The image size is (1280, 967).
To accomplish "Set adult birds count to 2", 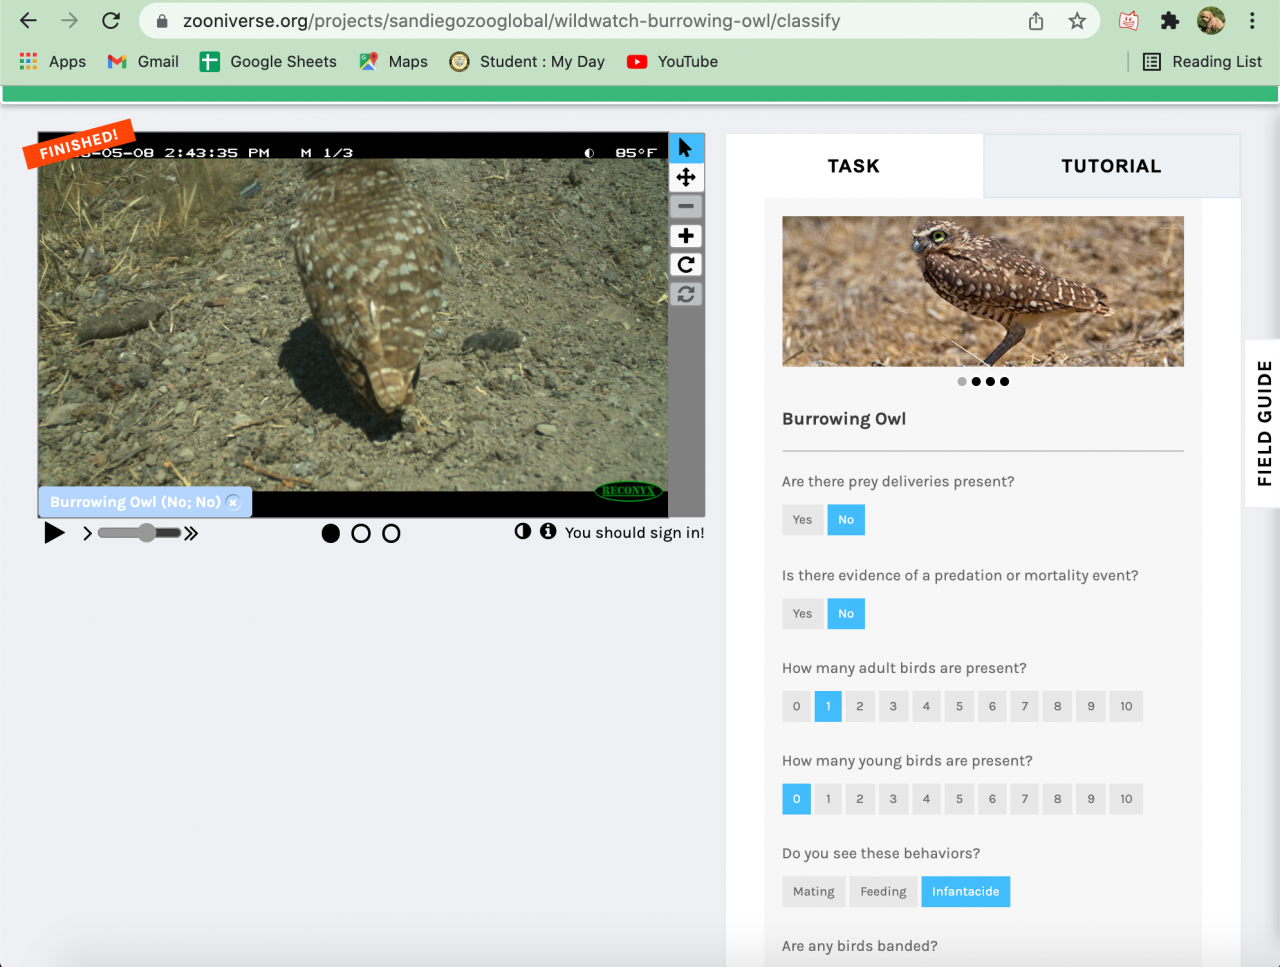I will [860, 706].
